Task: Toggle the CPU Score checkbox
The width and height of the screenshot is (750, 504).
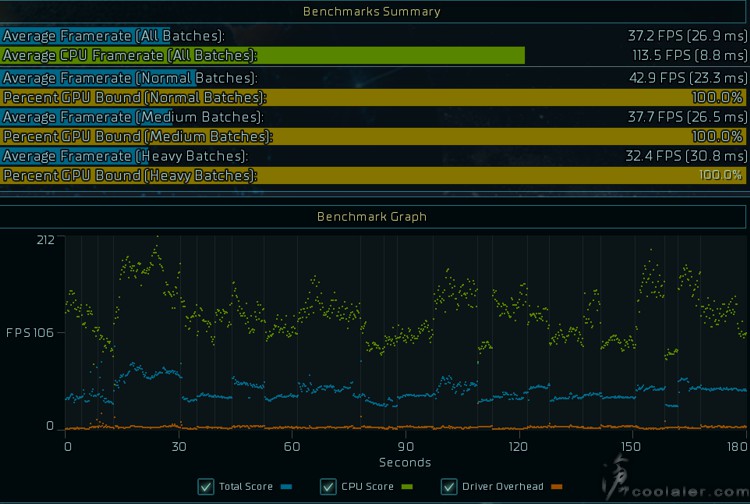Action: 328,486
